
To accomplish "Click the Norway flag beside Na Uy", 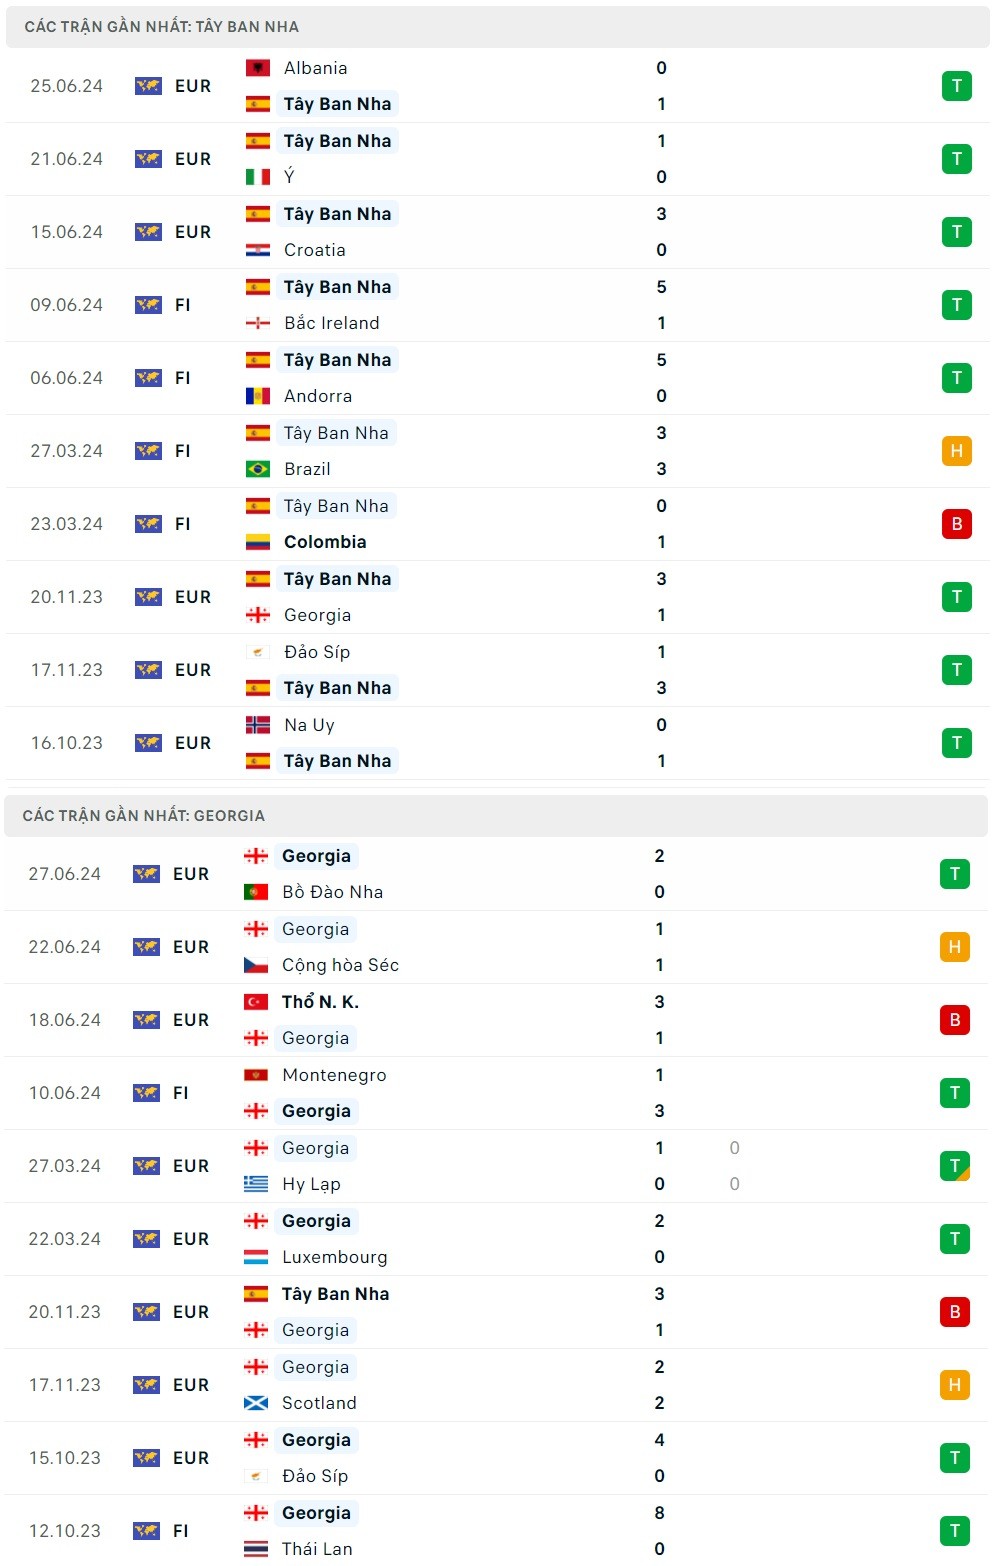I will click(x=258, y=725).
